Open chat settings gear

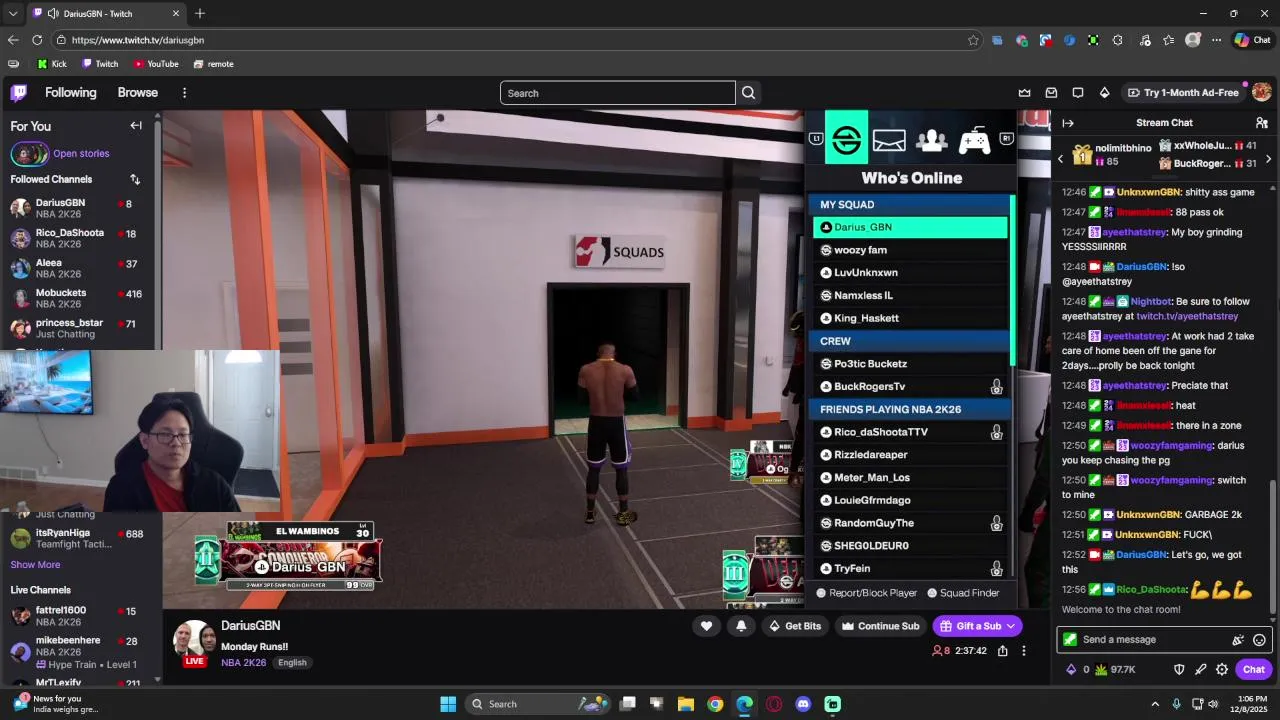pos(1222,670)
